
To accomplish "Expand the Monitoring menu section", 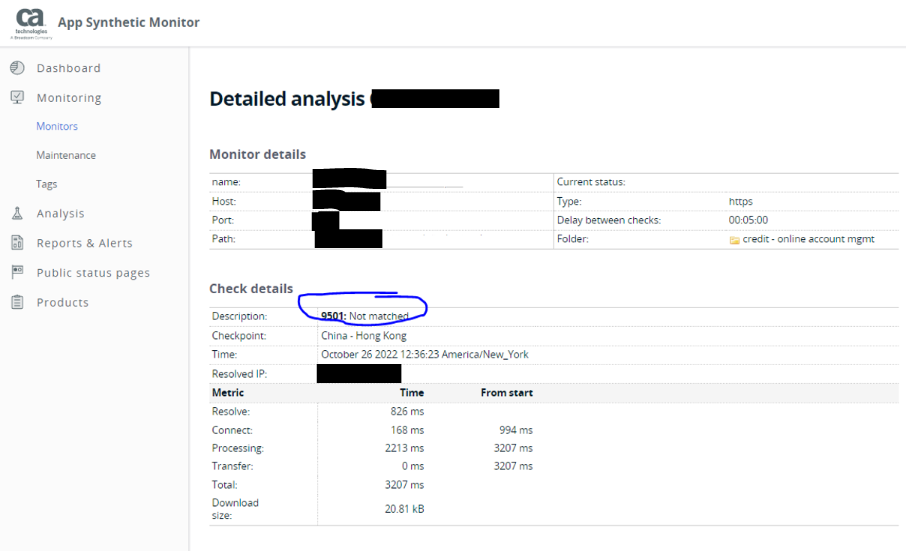I will click(x=69, y=98).
